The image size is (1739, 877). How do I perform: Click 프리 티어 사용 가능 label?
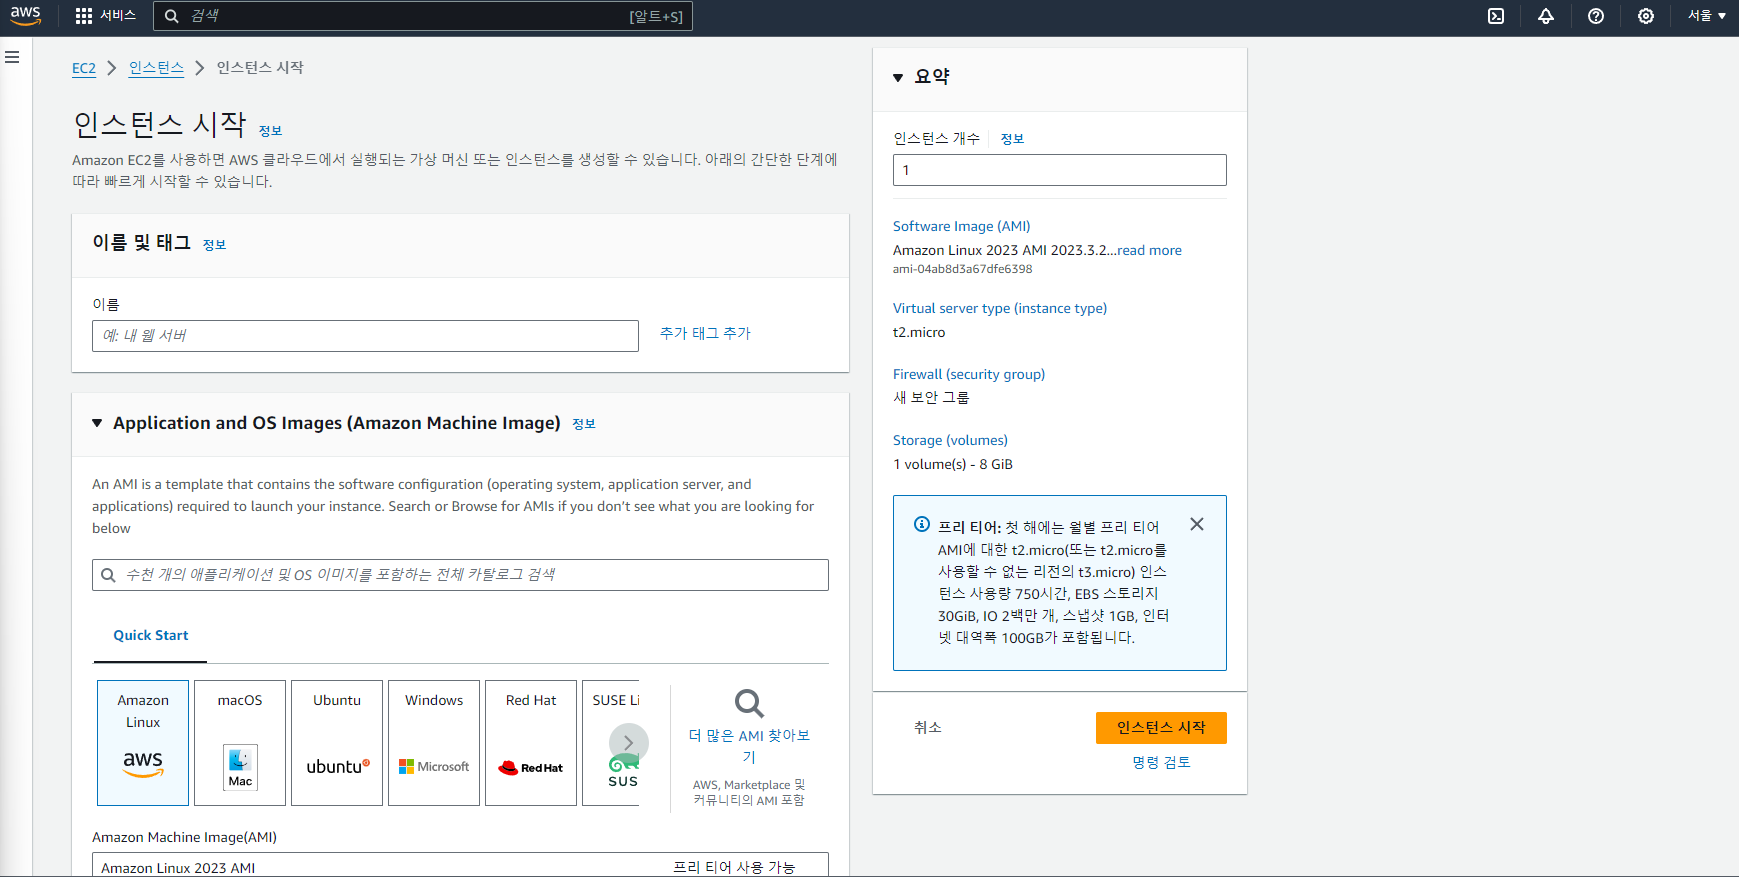tap(734, 867)
